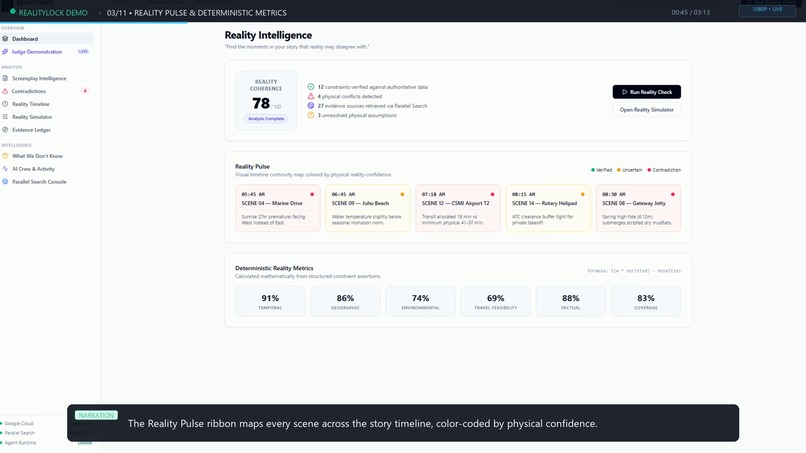
Task: Click the Reality Timeline clock icon
Action: coord(5,104)
